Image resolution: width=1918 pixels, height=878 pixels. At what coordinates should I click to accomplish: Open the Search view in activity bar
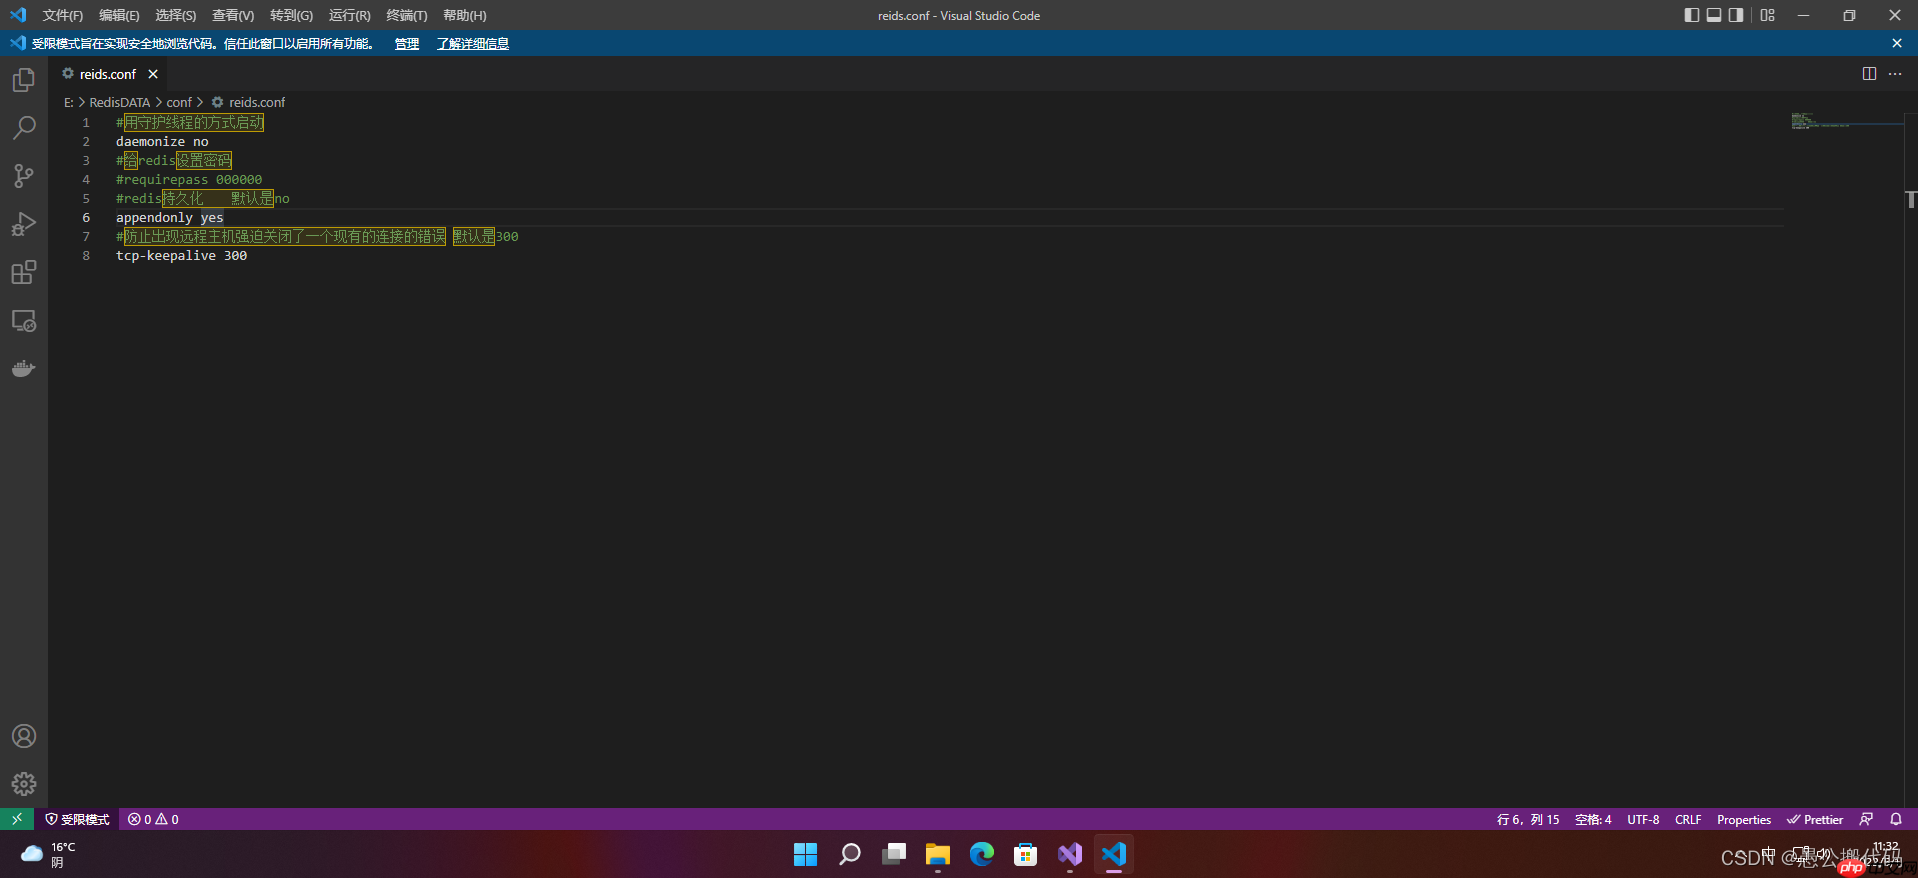click(24, 128)
